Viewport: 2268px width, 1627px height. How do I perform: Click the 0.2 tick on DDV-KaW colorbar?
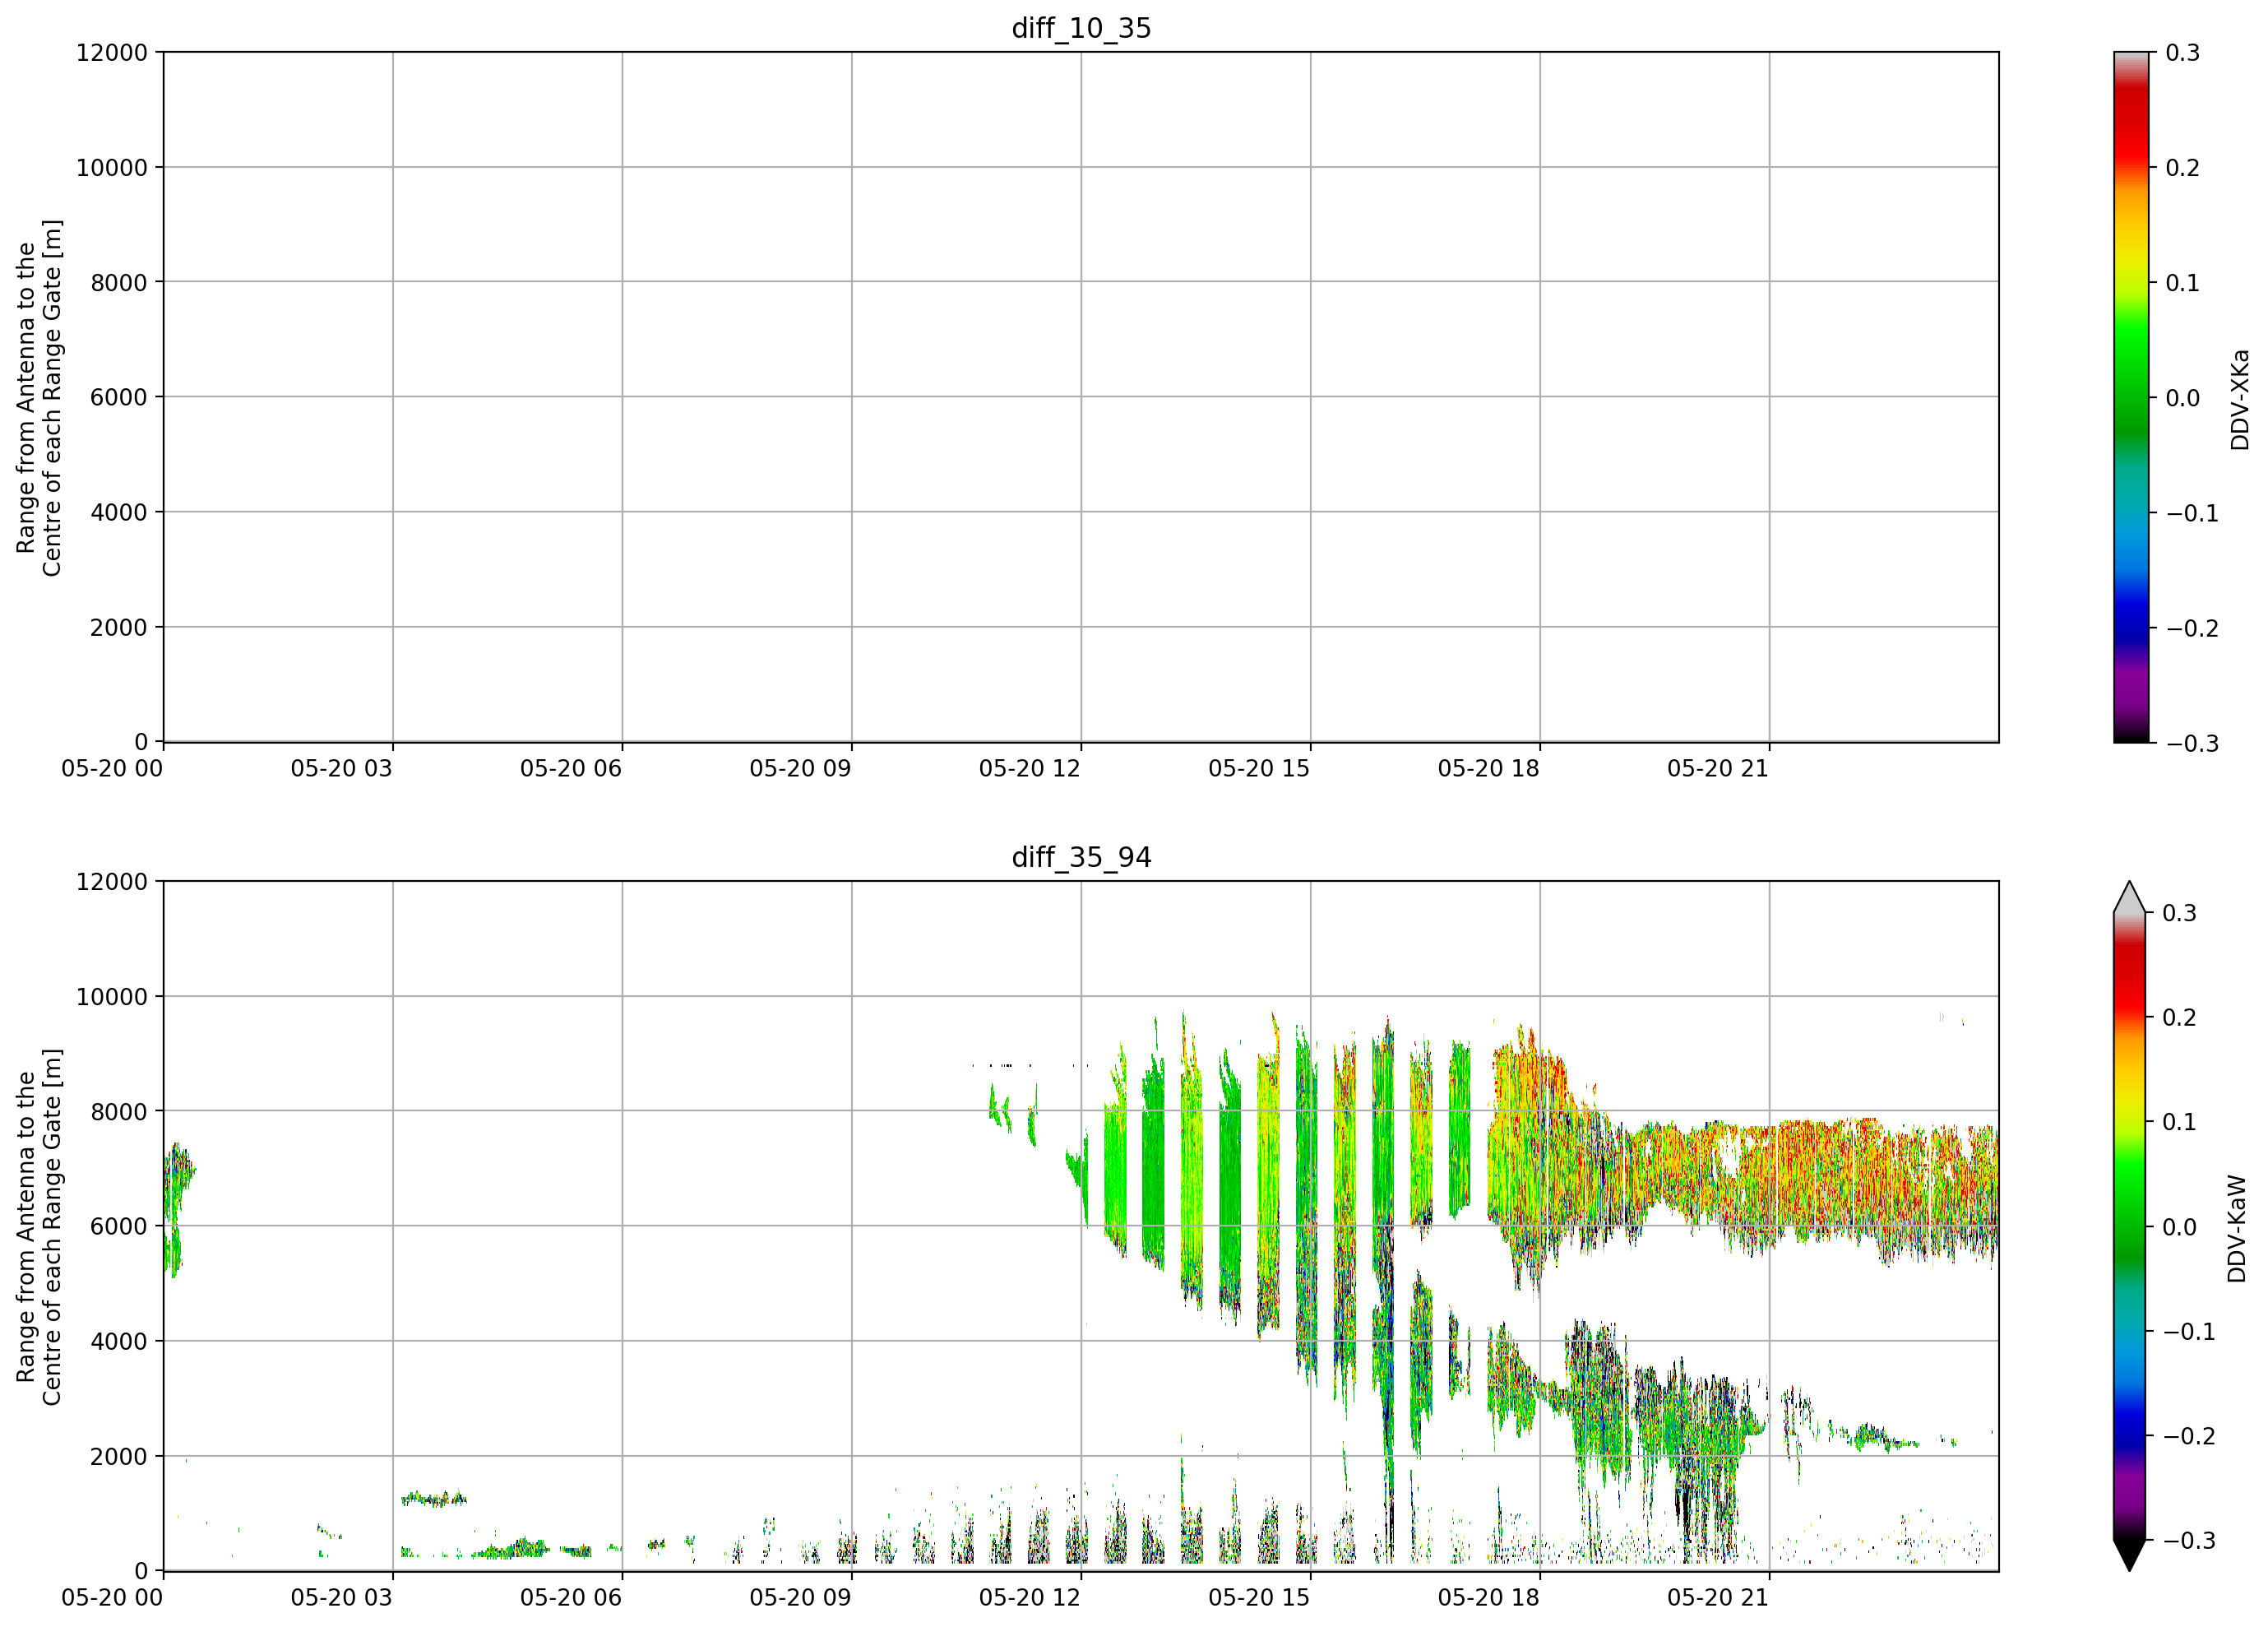2179,1017
